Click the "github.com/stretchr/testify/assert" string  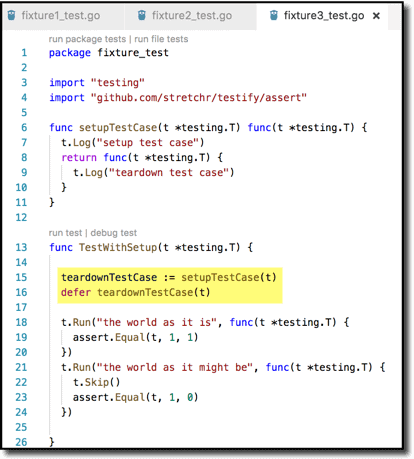199,98
